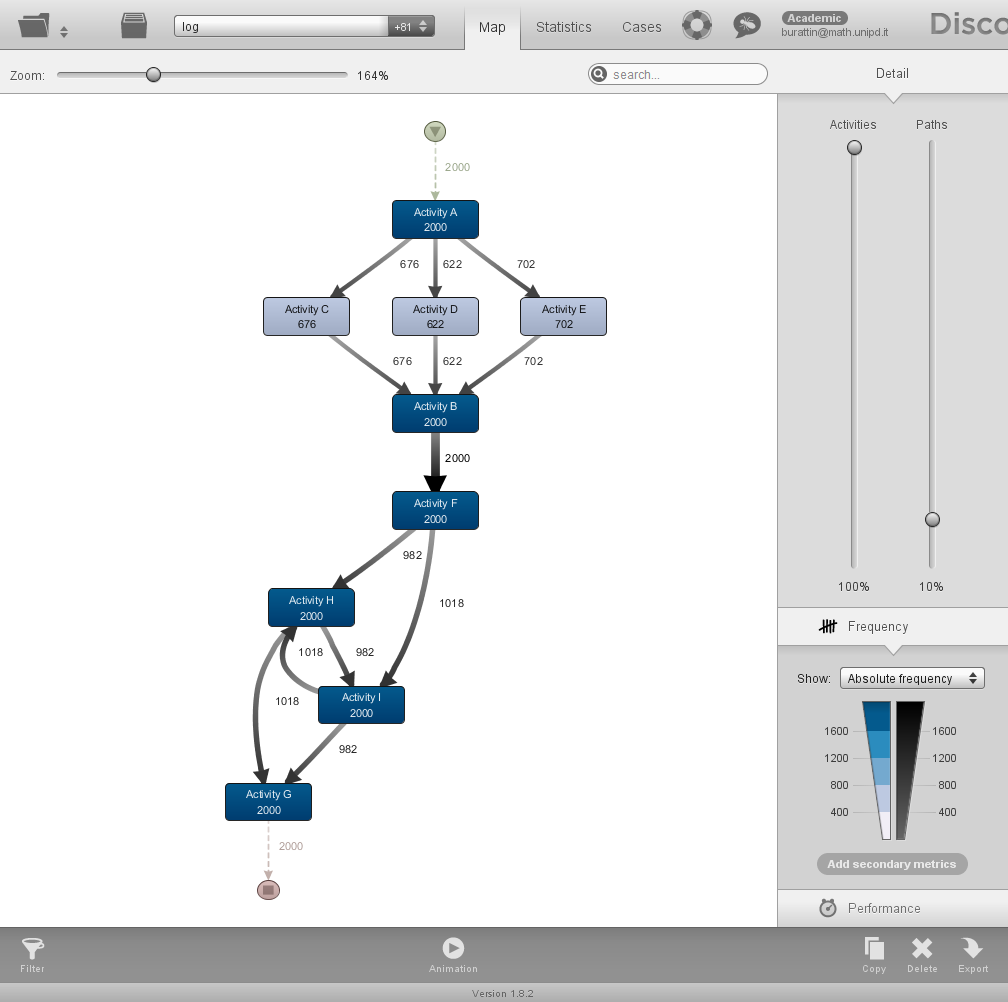Select the Frequency section
The image size is (1008, 1002).
(892, 626)
